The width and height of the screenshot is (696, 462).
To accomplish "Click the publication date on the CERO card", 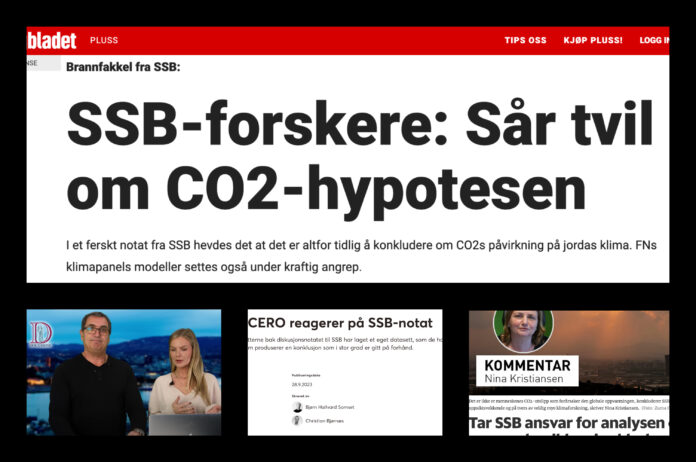I will tap(302, 384).
